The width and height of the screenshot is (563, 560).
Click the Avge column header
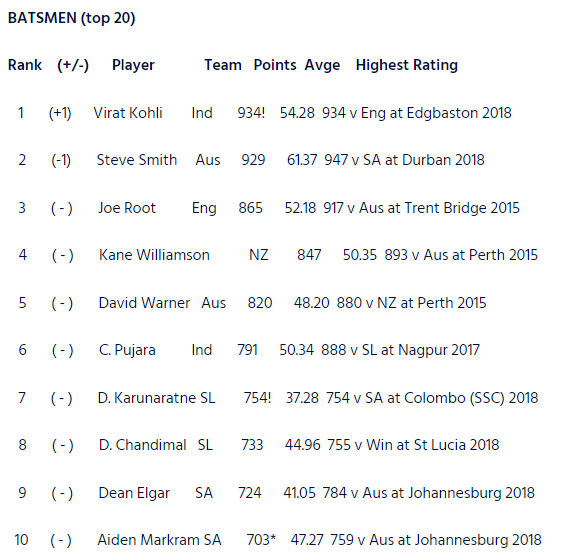point(322,65)
